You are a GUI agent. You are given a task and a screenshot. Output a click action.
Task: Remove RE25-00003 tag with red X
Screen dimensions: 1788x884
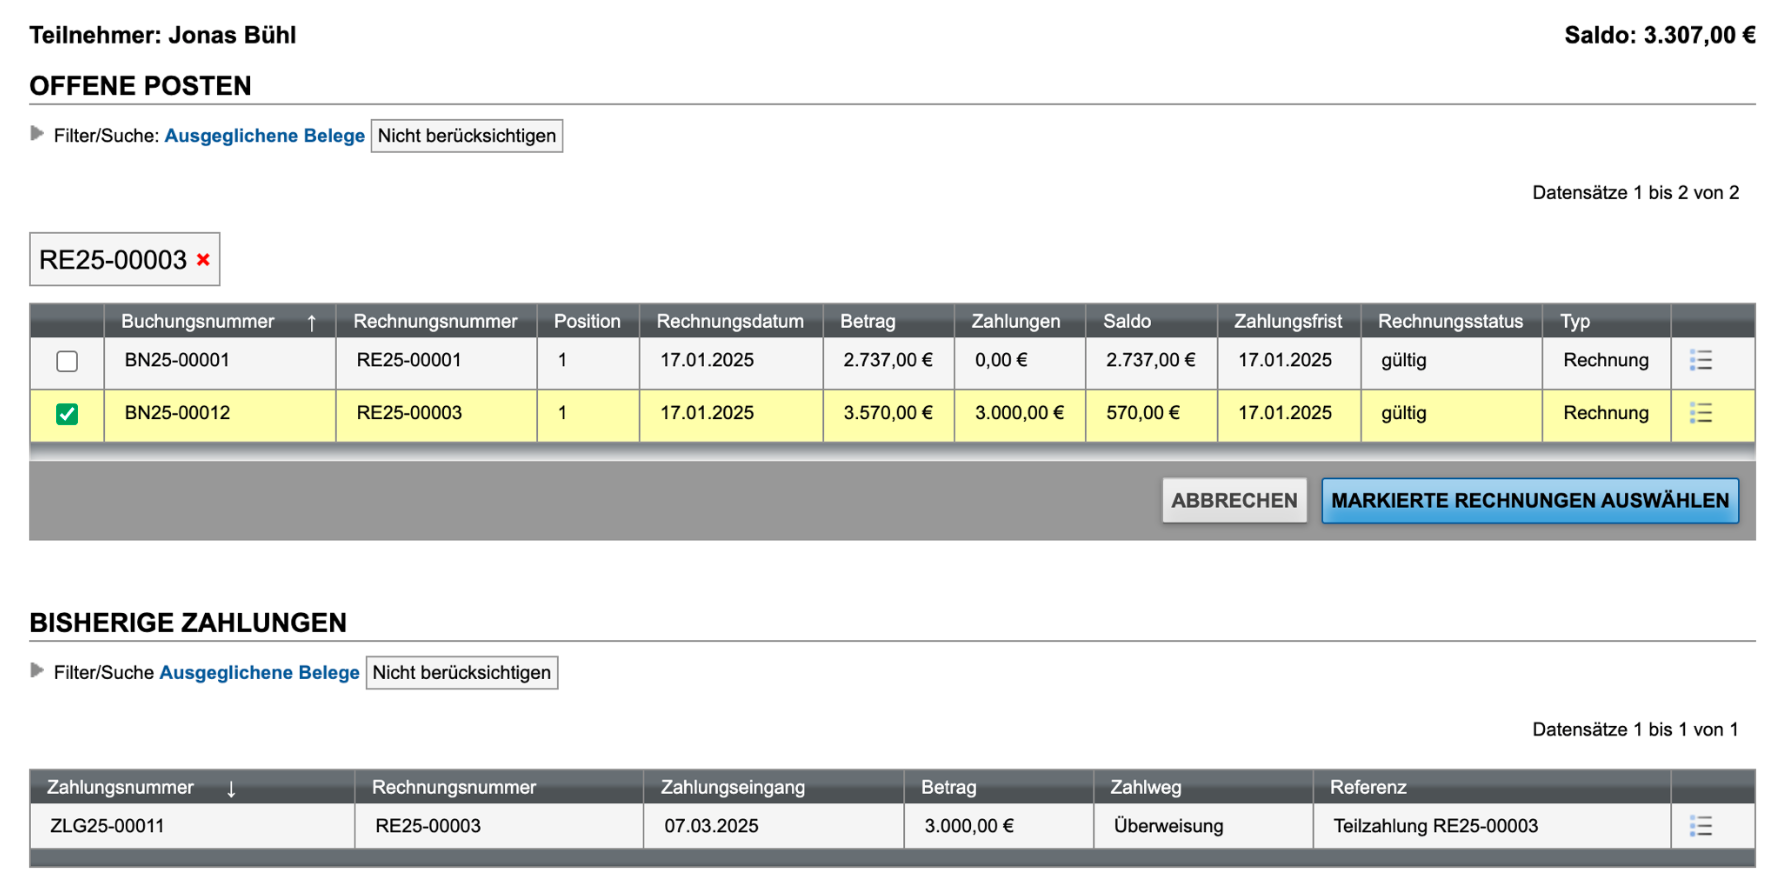coord(203,260)
